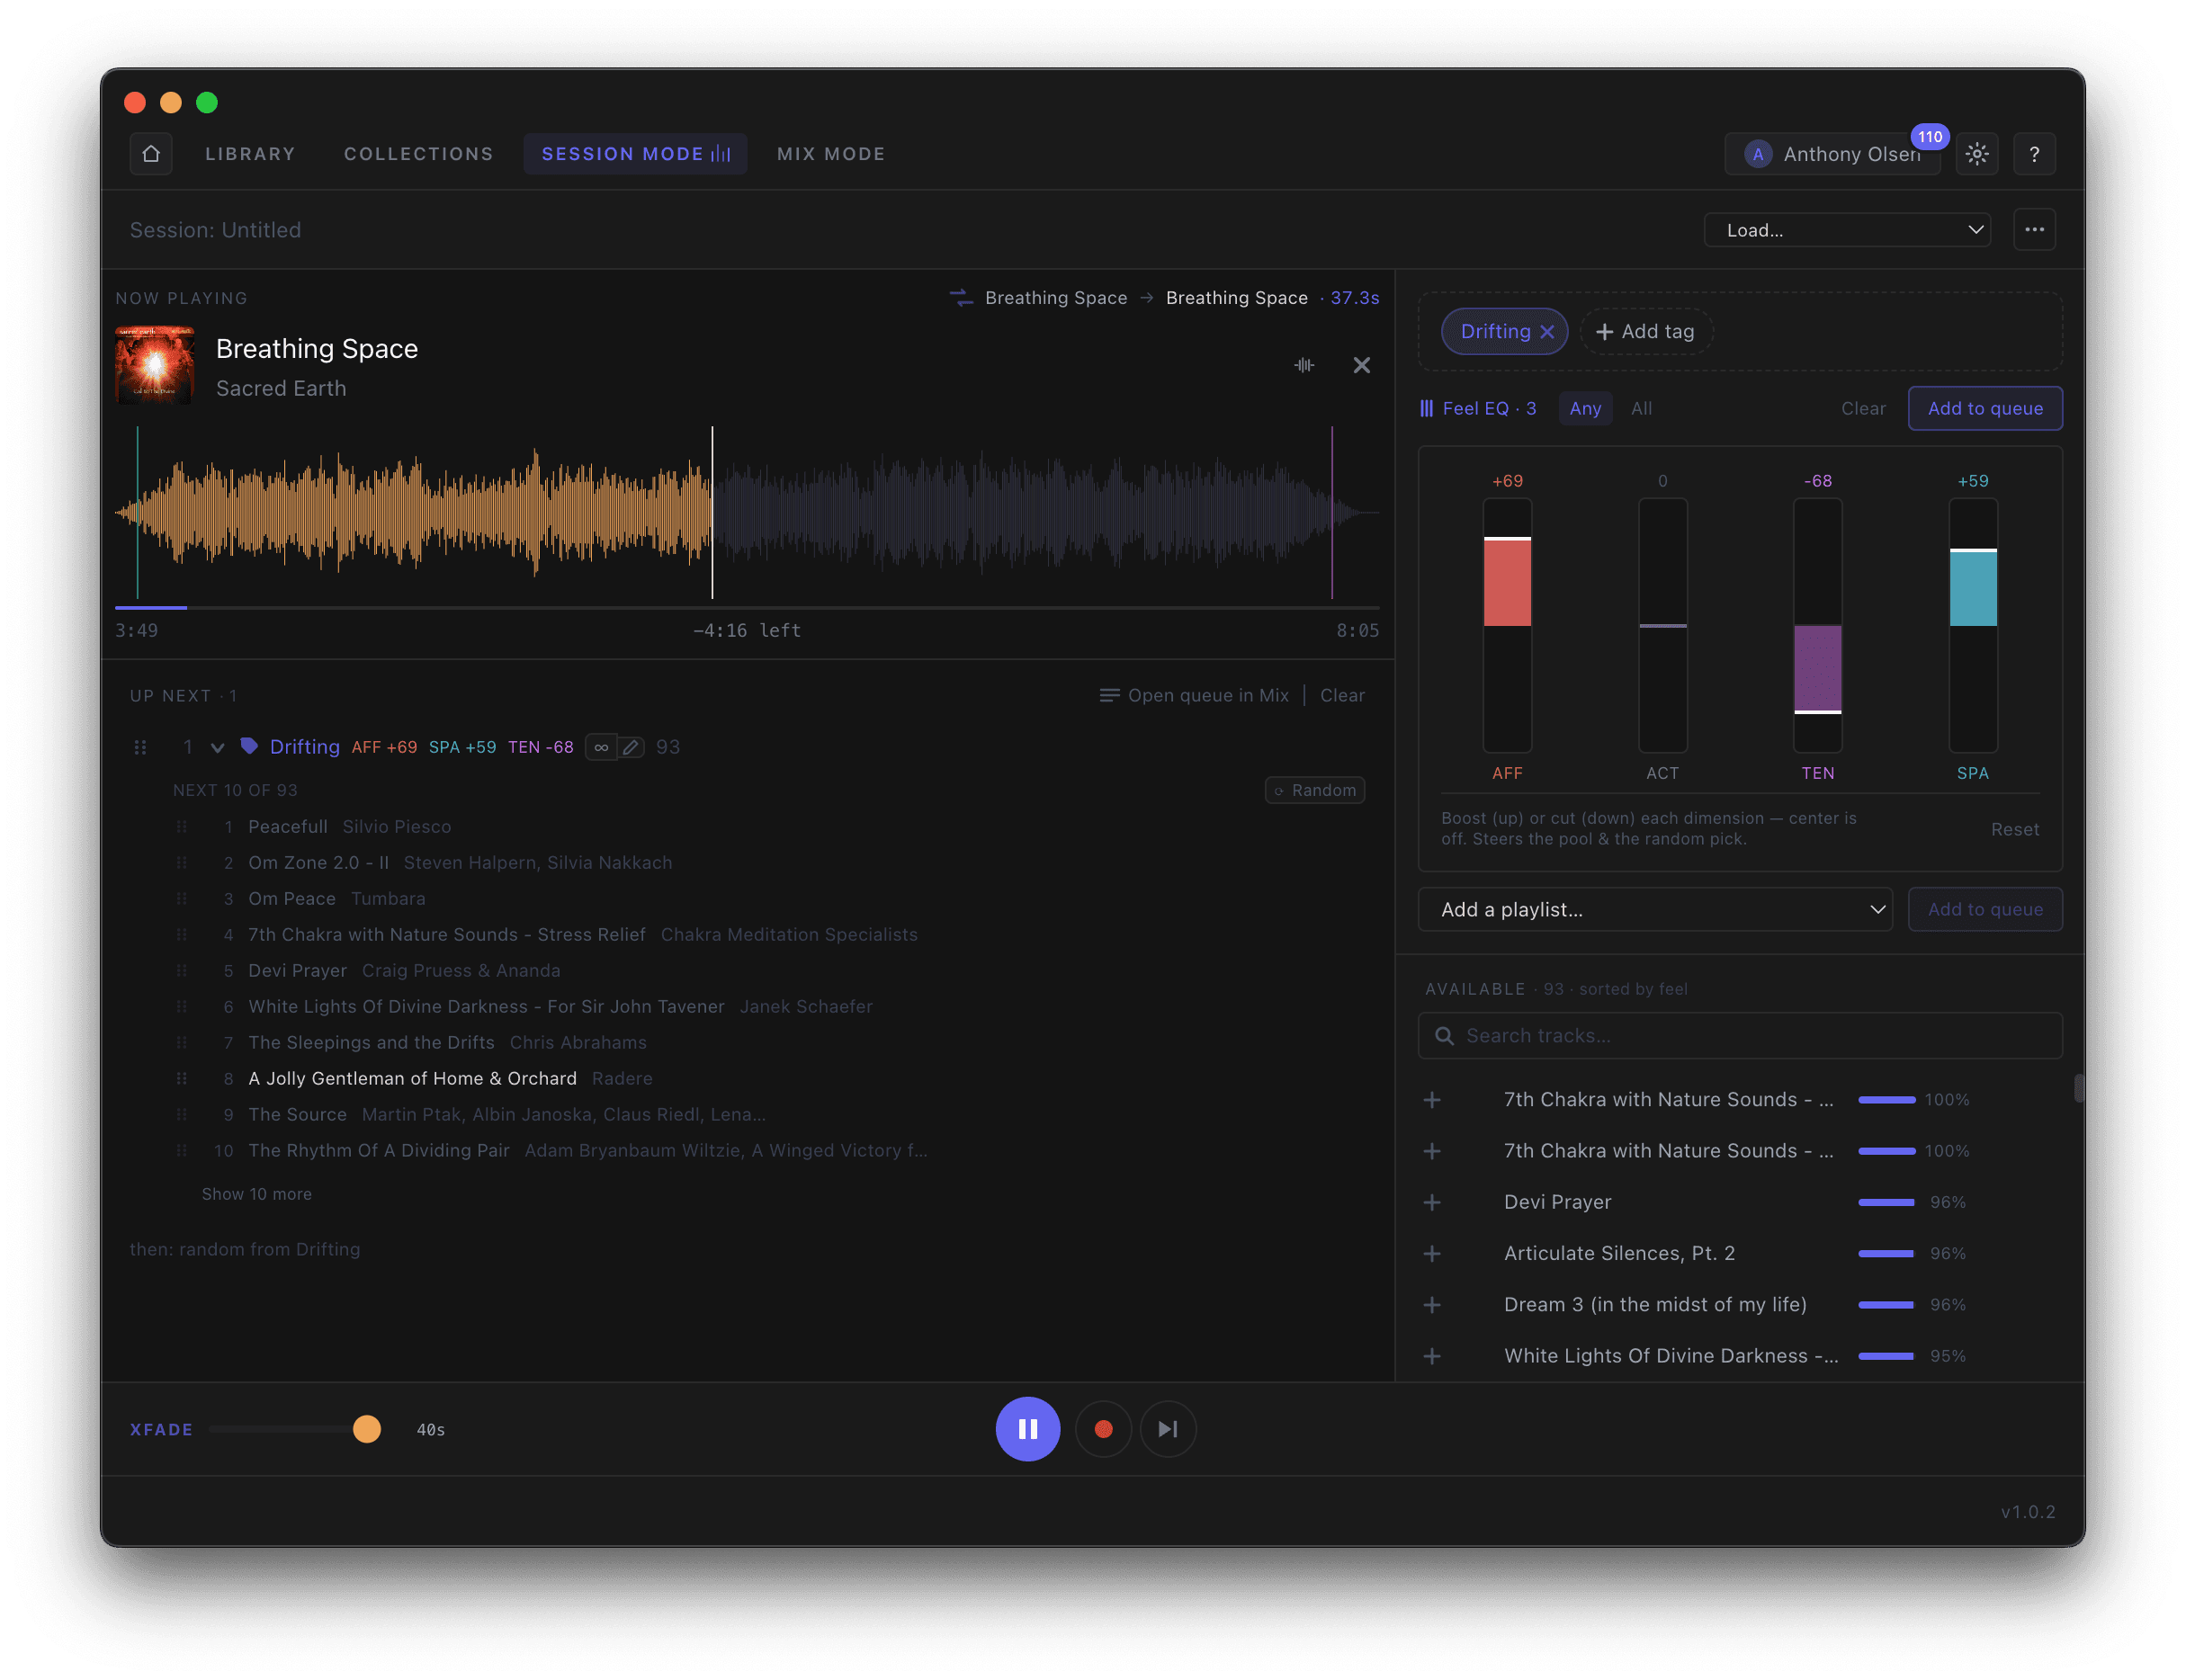This screenshot has height=1680, width=2186.
Task: Switch to the Library tab
Action: [x=250, y=154]
